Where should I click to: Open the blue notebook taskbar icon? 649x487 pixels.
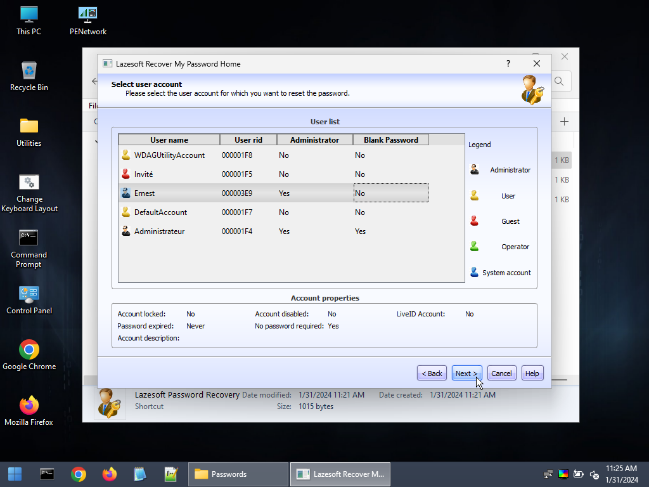(x=140, y=474)
